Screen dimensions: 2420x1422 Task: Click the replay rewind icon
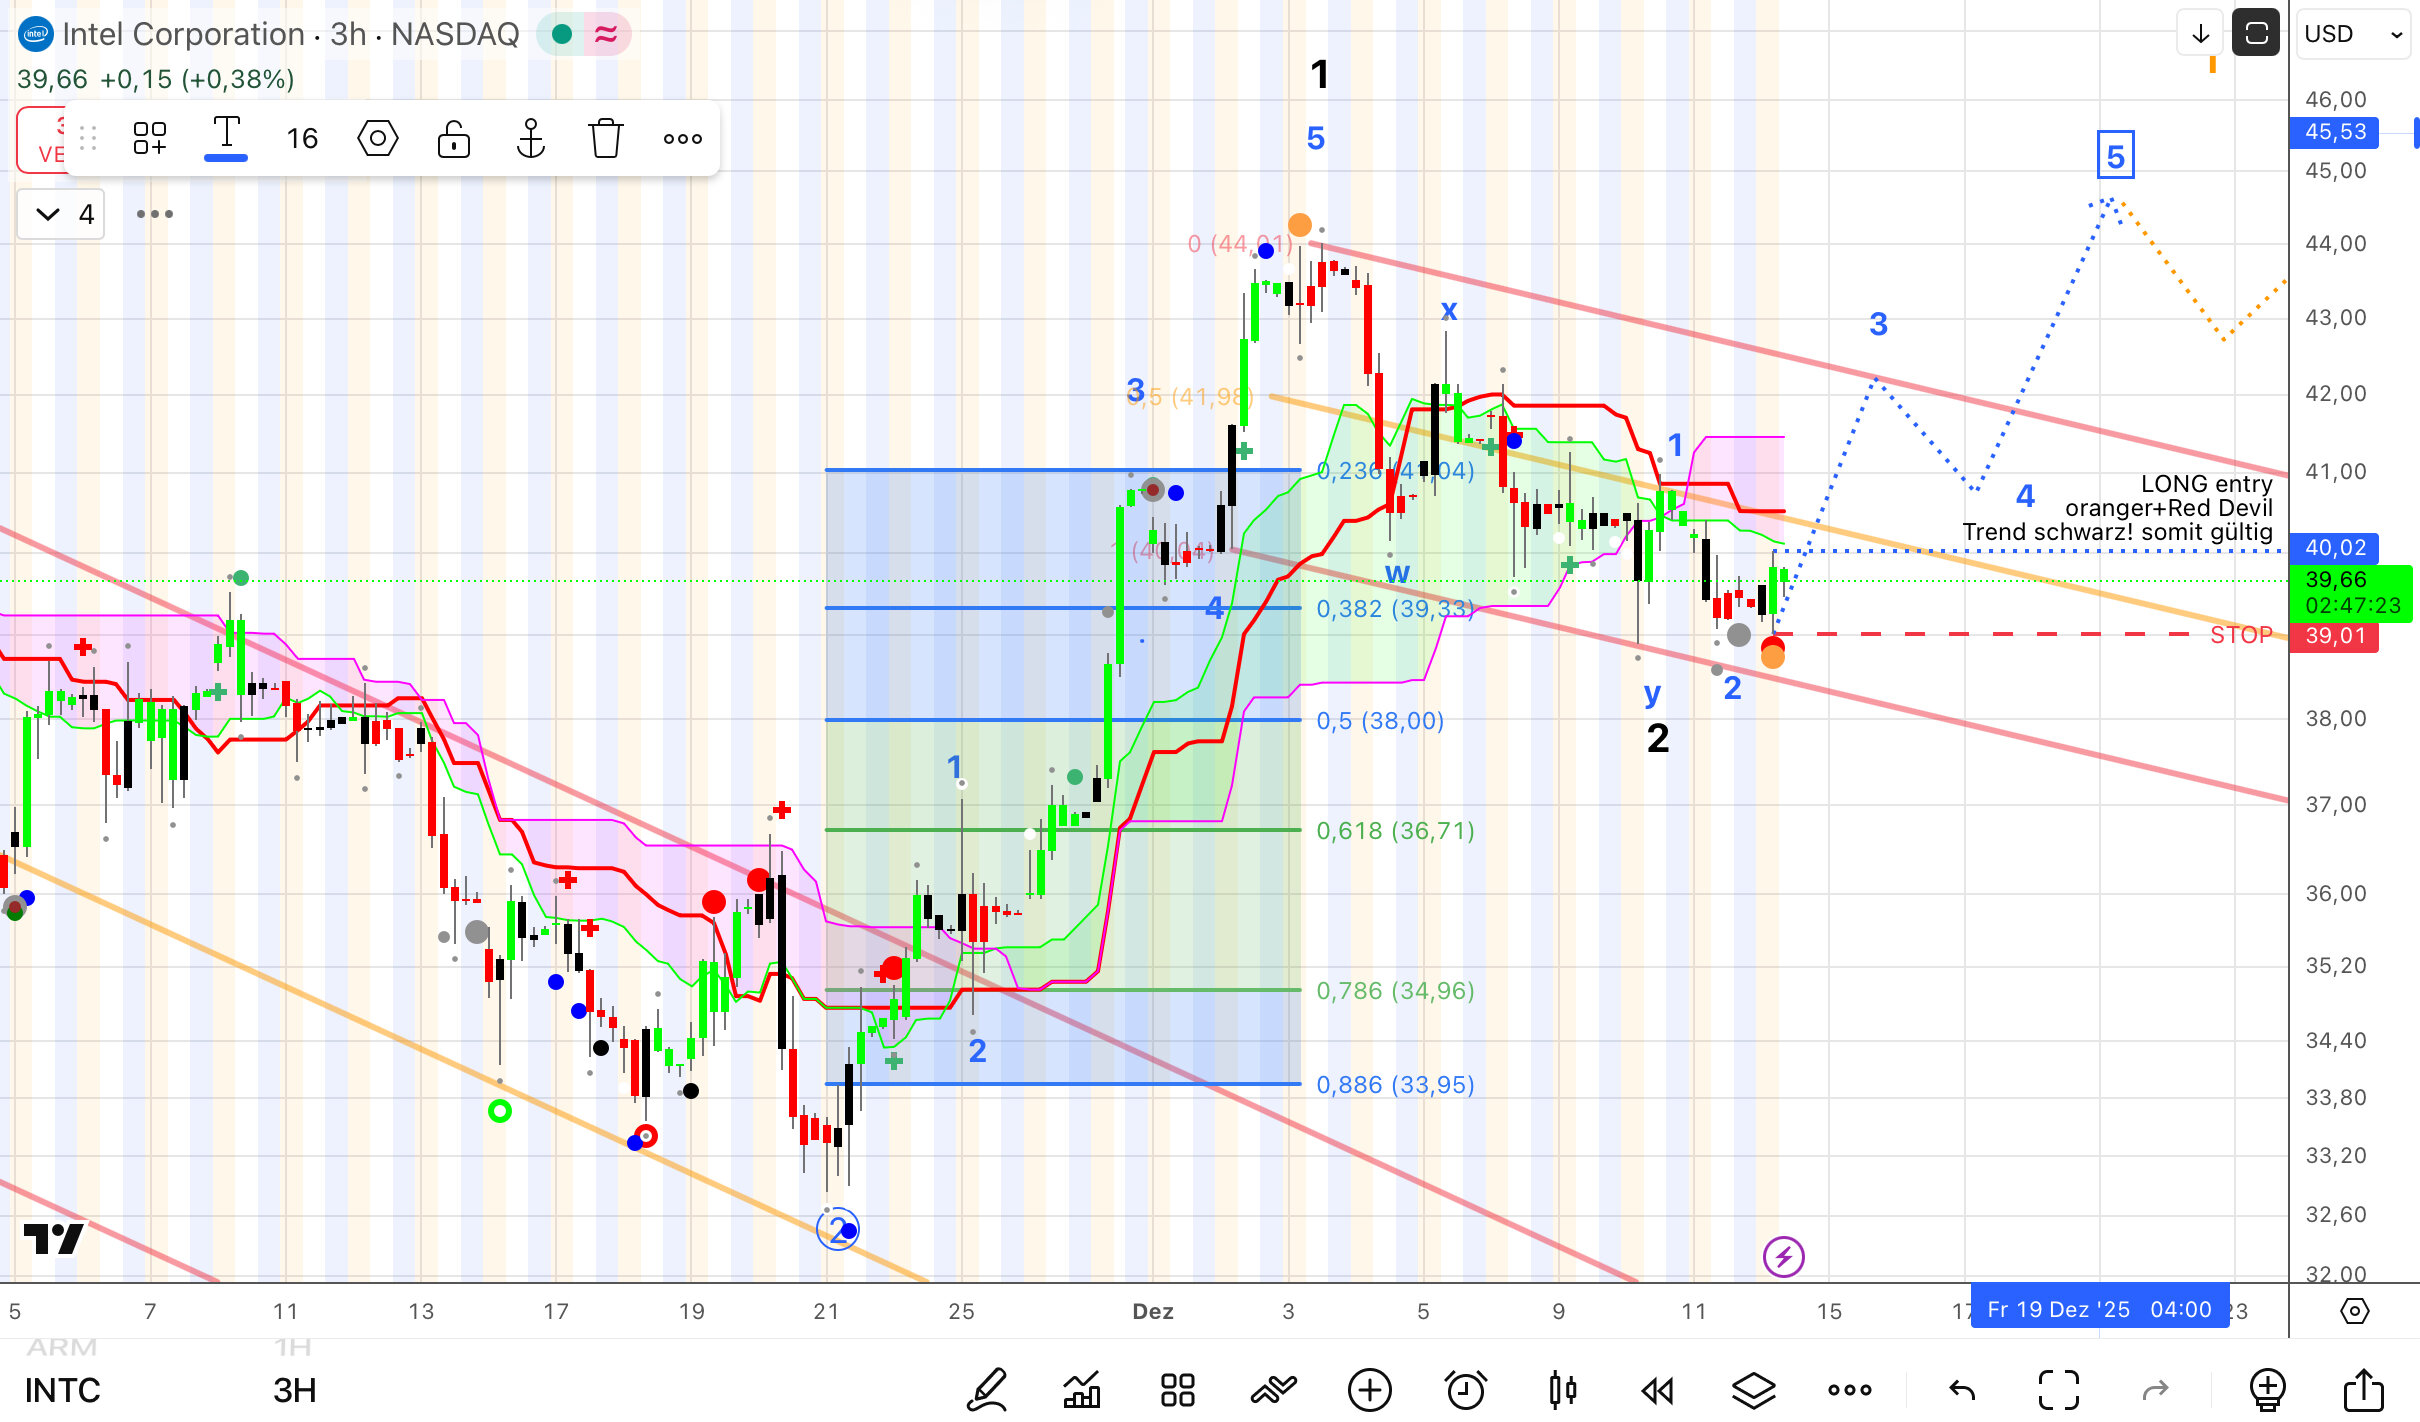[1657, 1390]
